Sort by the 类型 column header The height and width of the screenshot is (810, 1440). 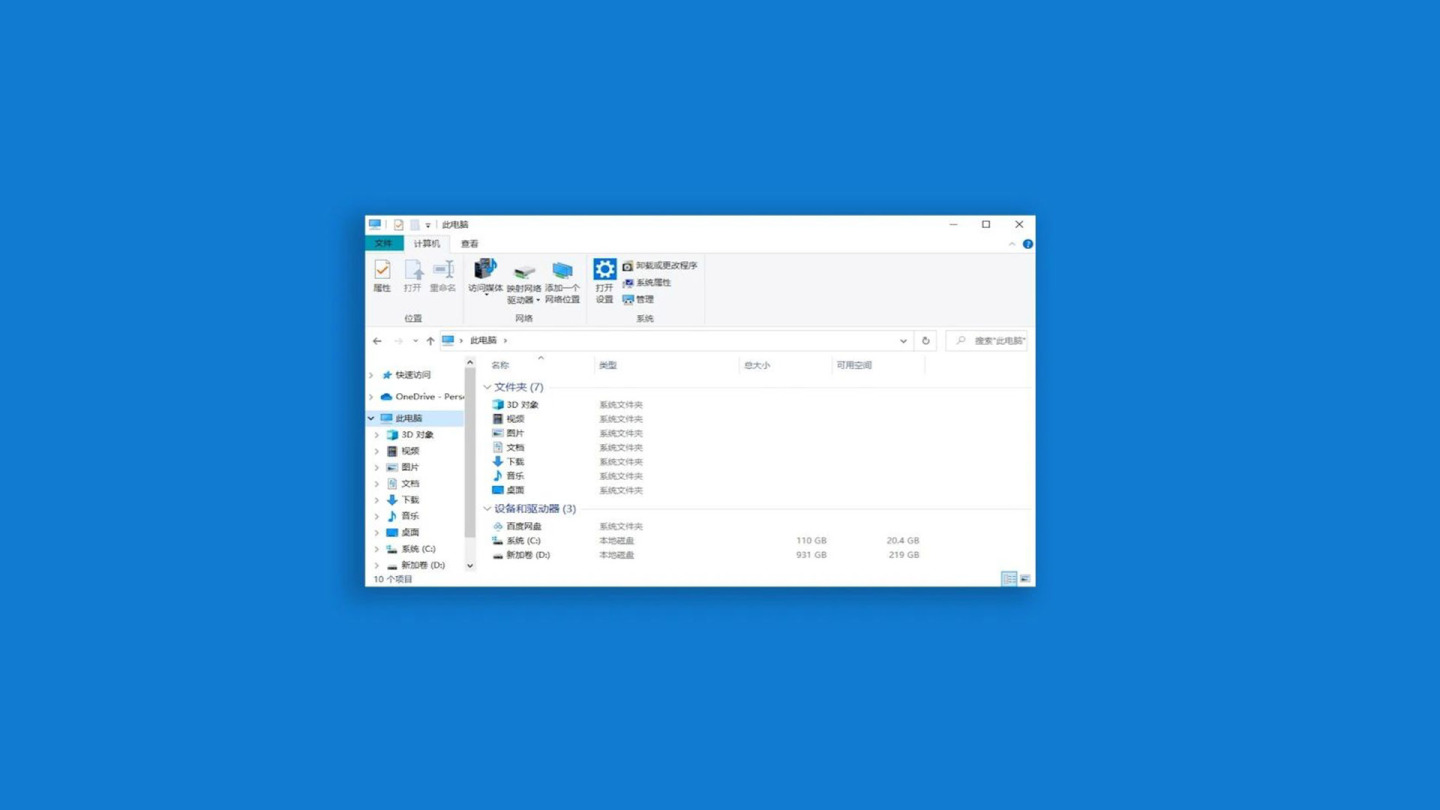[608, 366]
